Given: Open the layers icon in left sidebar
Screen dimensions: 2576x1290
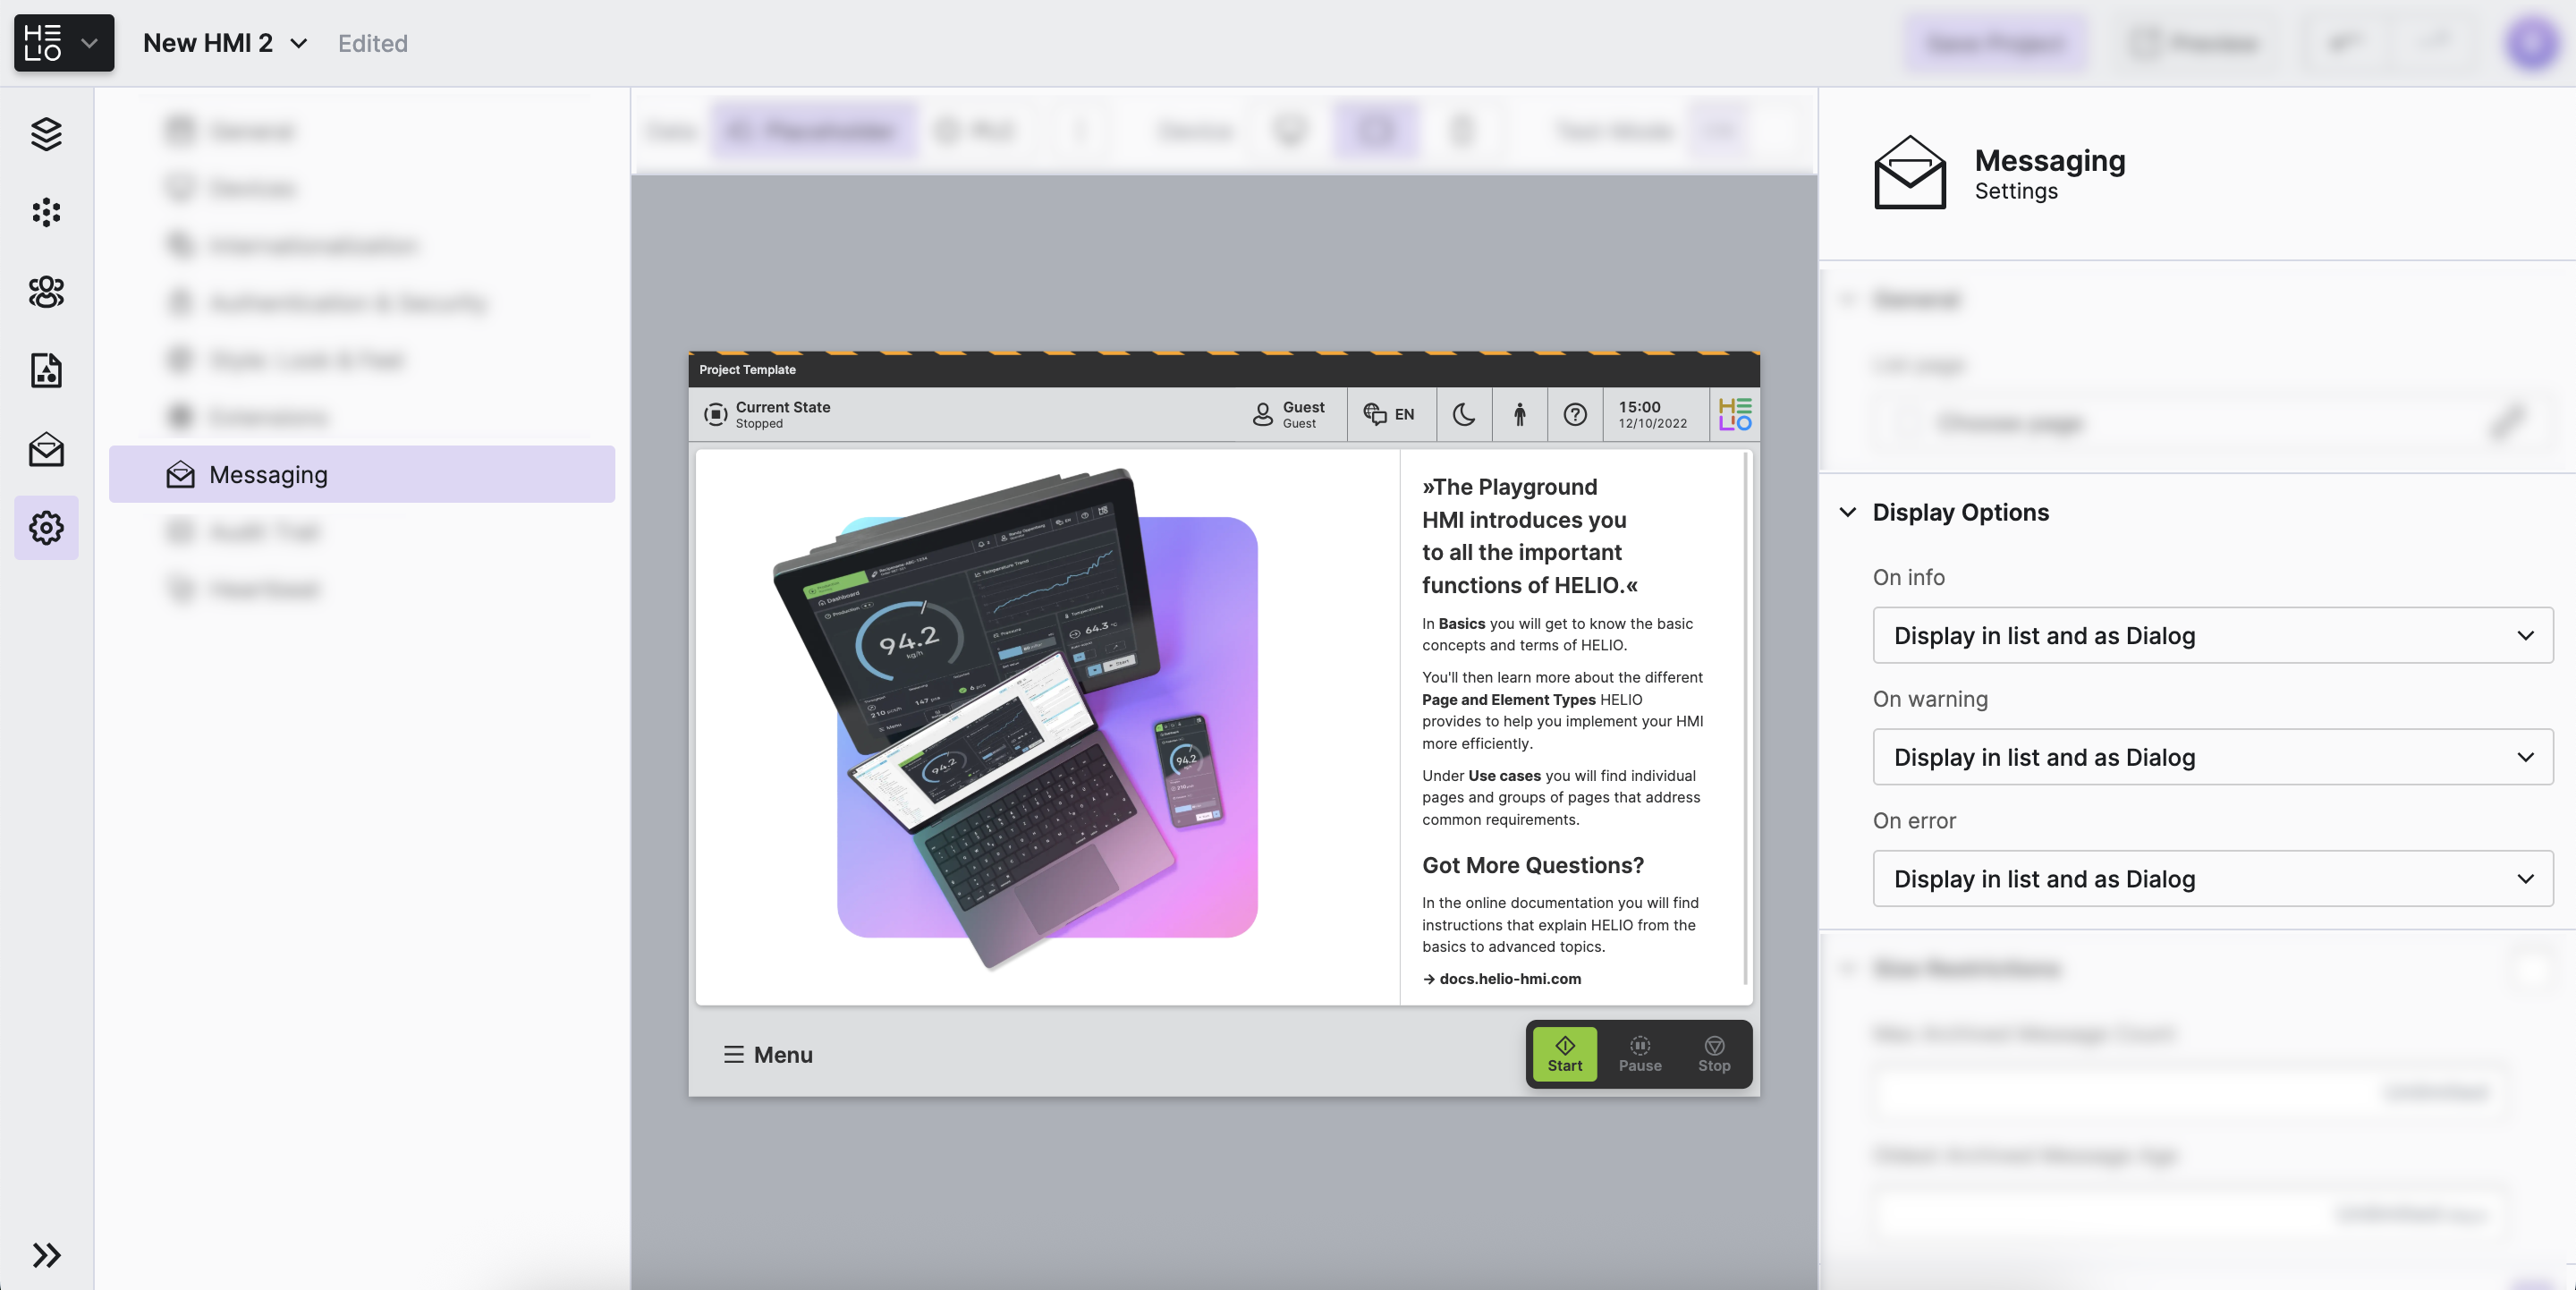Looking at the screenshot, I should 46,134.
